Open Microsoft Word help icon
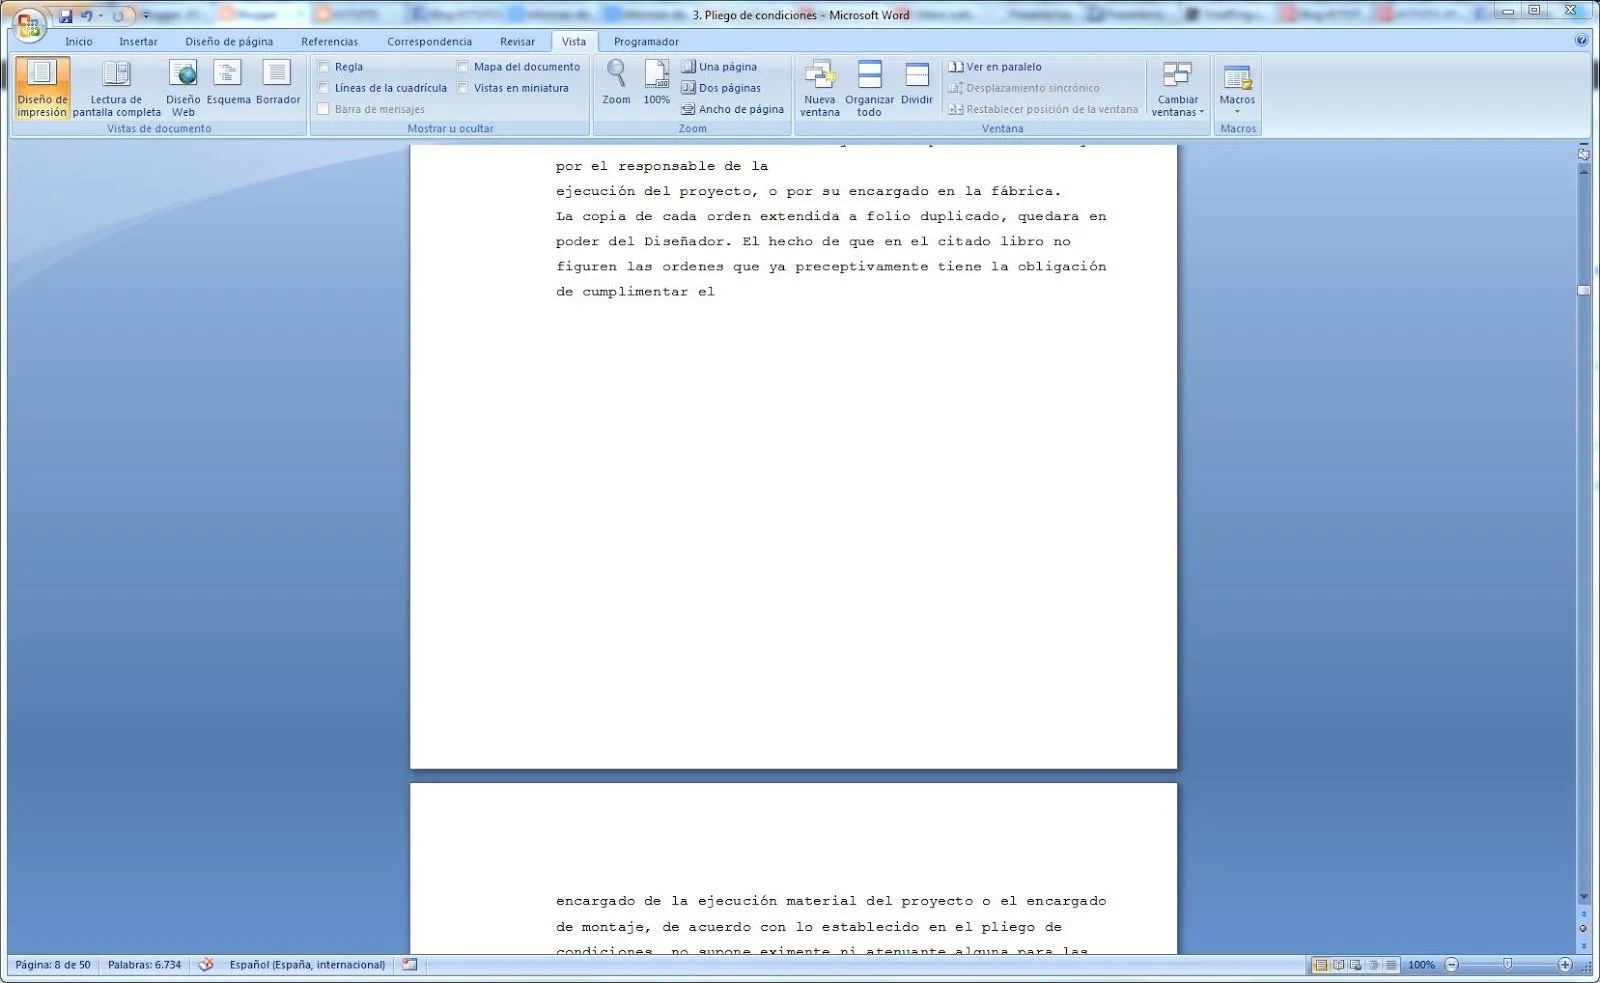1600x983 pixels. point(1581,41)
